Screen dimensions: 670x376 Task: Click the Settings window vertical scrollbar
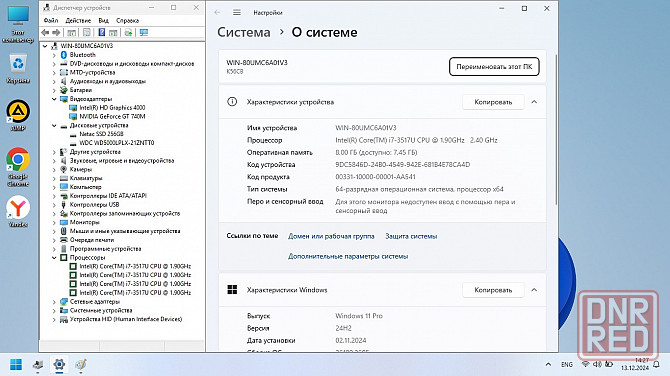pyautogui.click(x=556, y=129)
